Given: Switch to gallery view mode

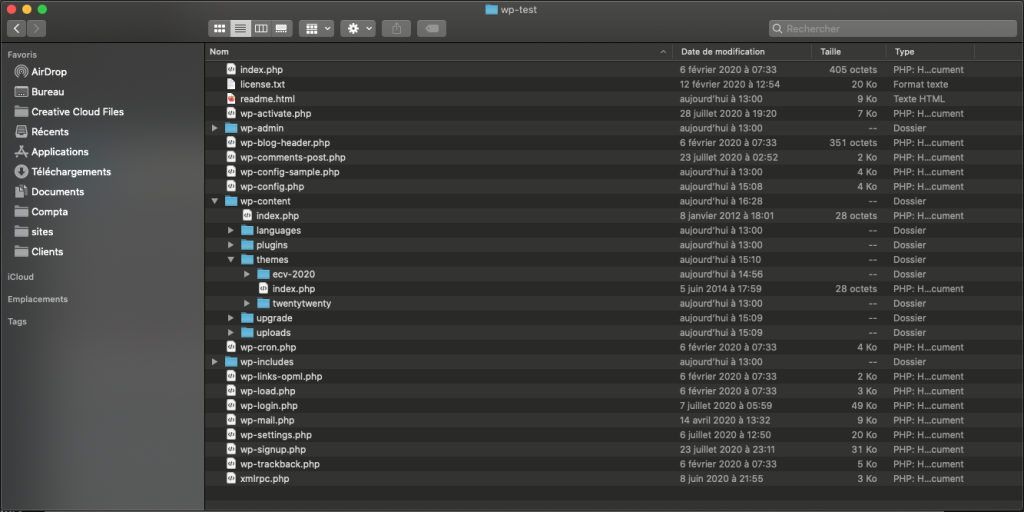Looking at the screenshot, I should (x=281, y=29).
